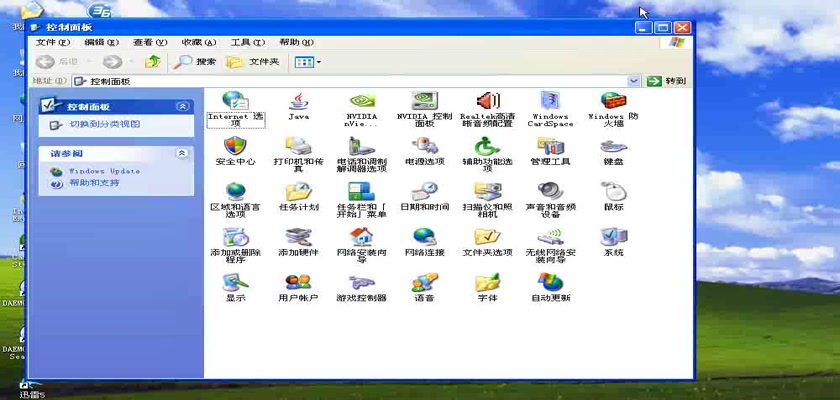Viewport: 840px width, 400px height.
Task: Open the 辅助功能选项 icon
Action: click(x=488, y=146)
